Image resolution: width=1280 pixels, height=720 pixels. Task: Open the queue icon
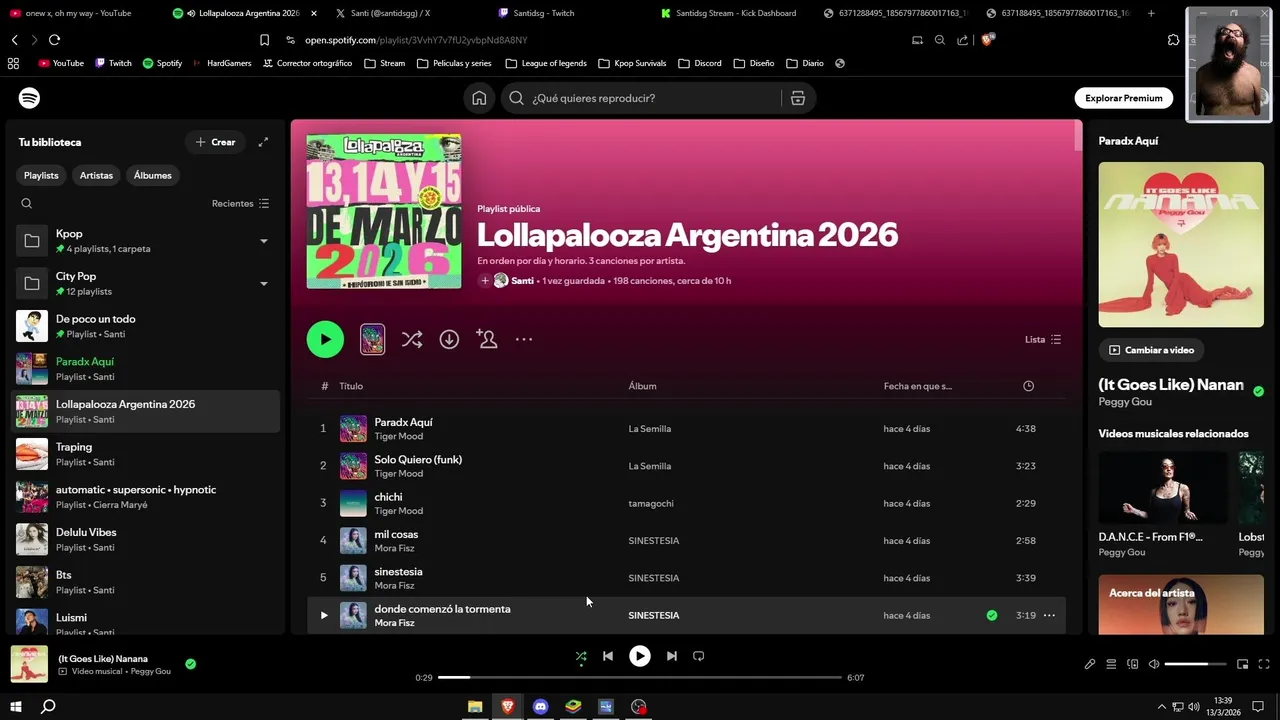[x=1111, y=664]
